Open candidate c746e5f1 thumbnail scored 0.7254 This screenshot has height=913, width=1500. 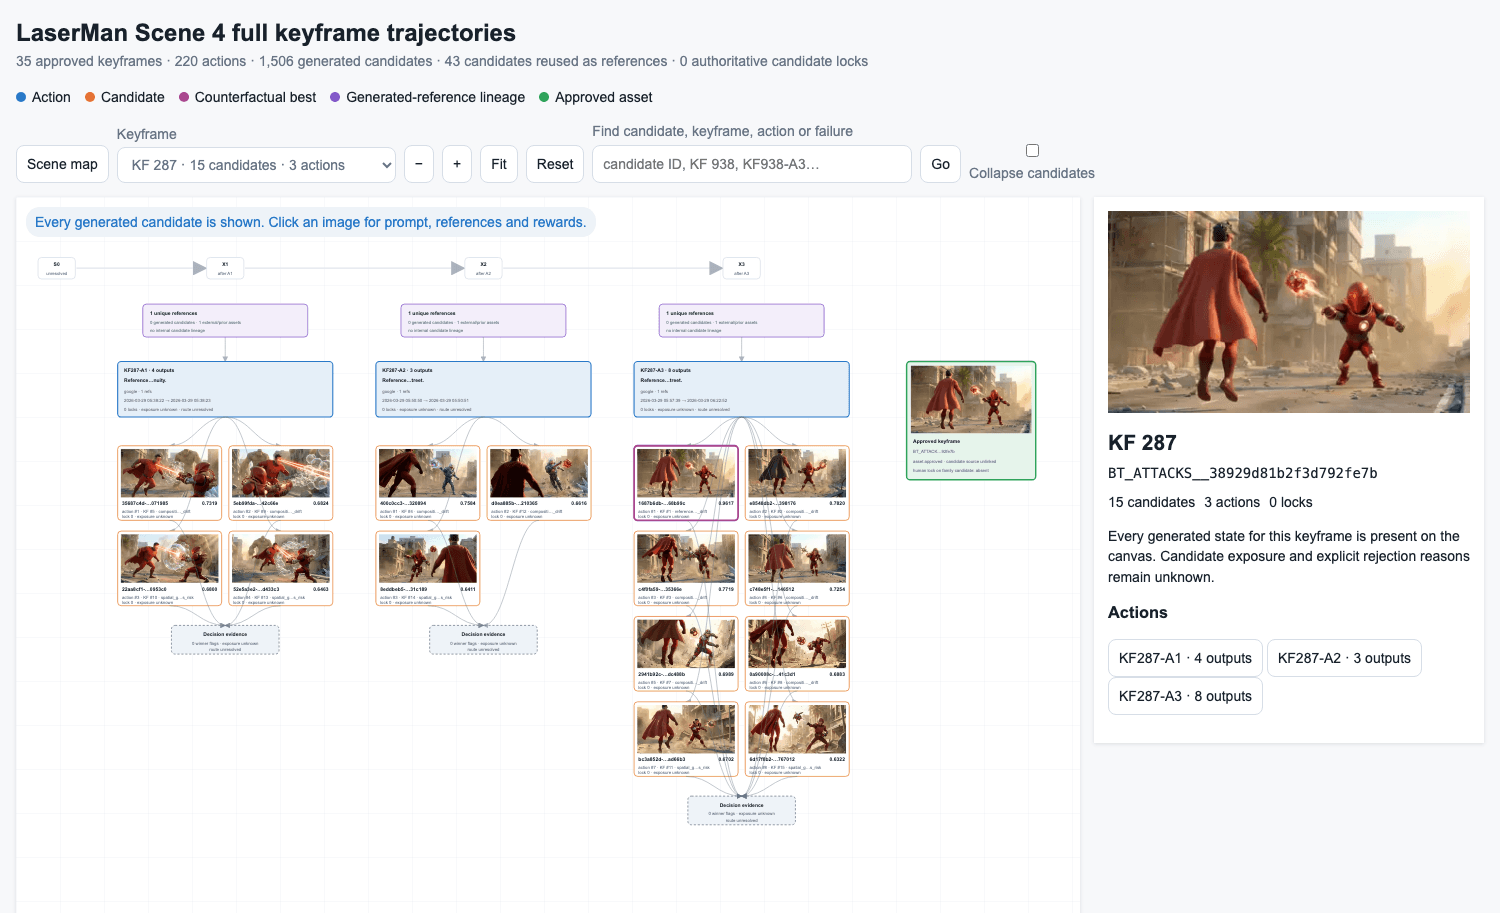click(x=797, y=558)
